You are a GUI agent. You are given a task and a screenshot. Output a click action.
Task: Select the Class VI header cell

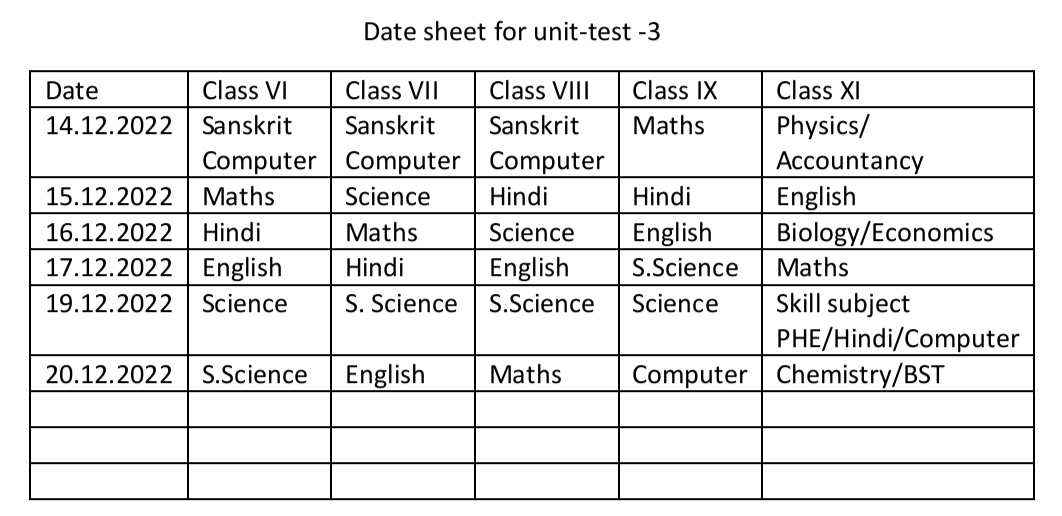coord(259,89)
